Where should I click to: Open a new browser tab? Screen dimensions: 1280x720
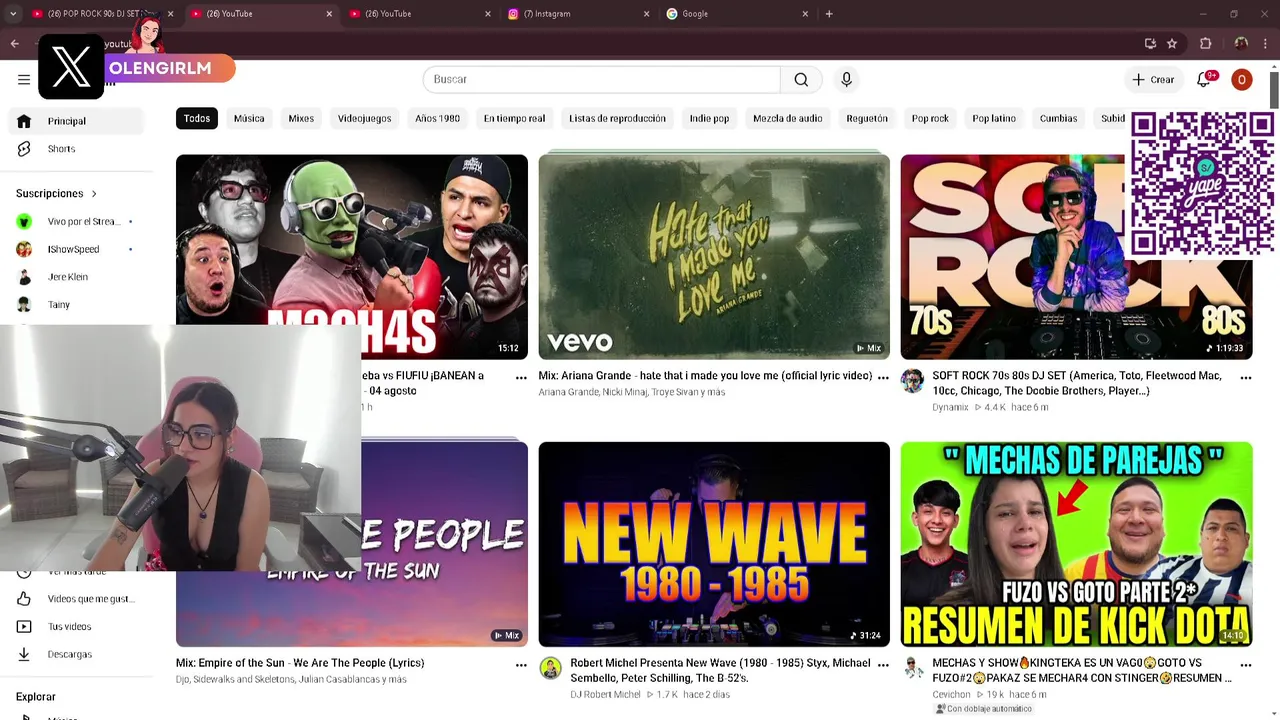pyautogui.click(x=829, y=14)
